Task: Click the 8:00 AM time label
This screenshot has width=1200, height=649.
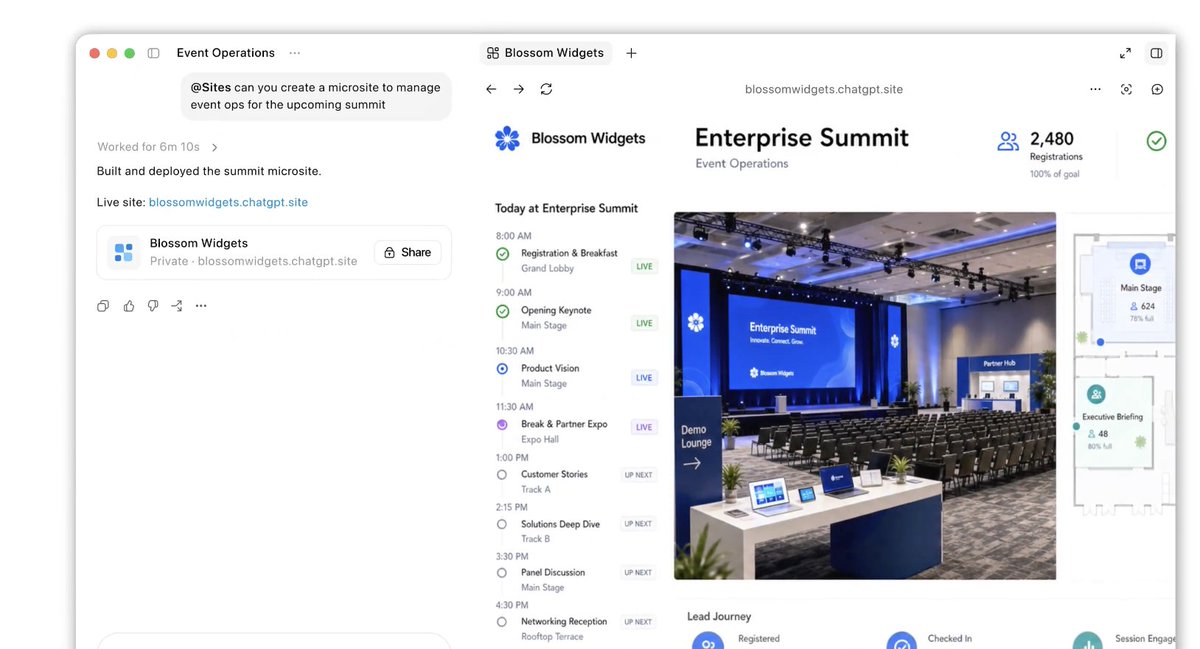Action: click(x=513, y=236)
